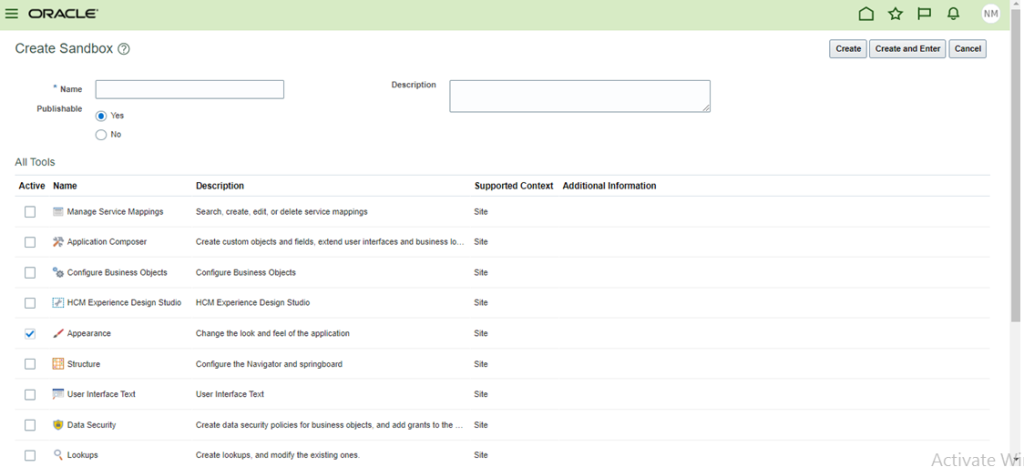Enable the Data Security checkbox
Image resolution: width=1024 pixels, height=467 pixels.
[30, 425]
